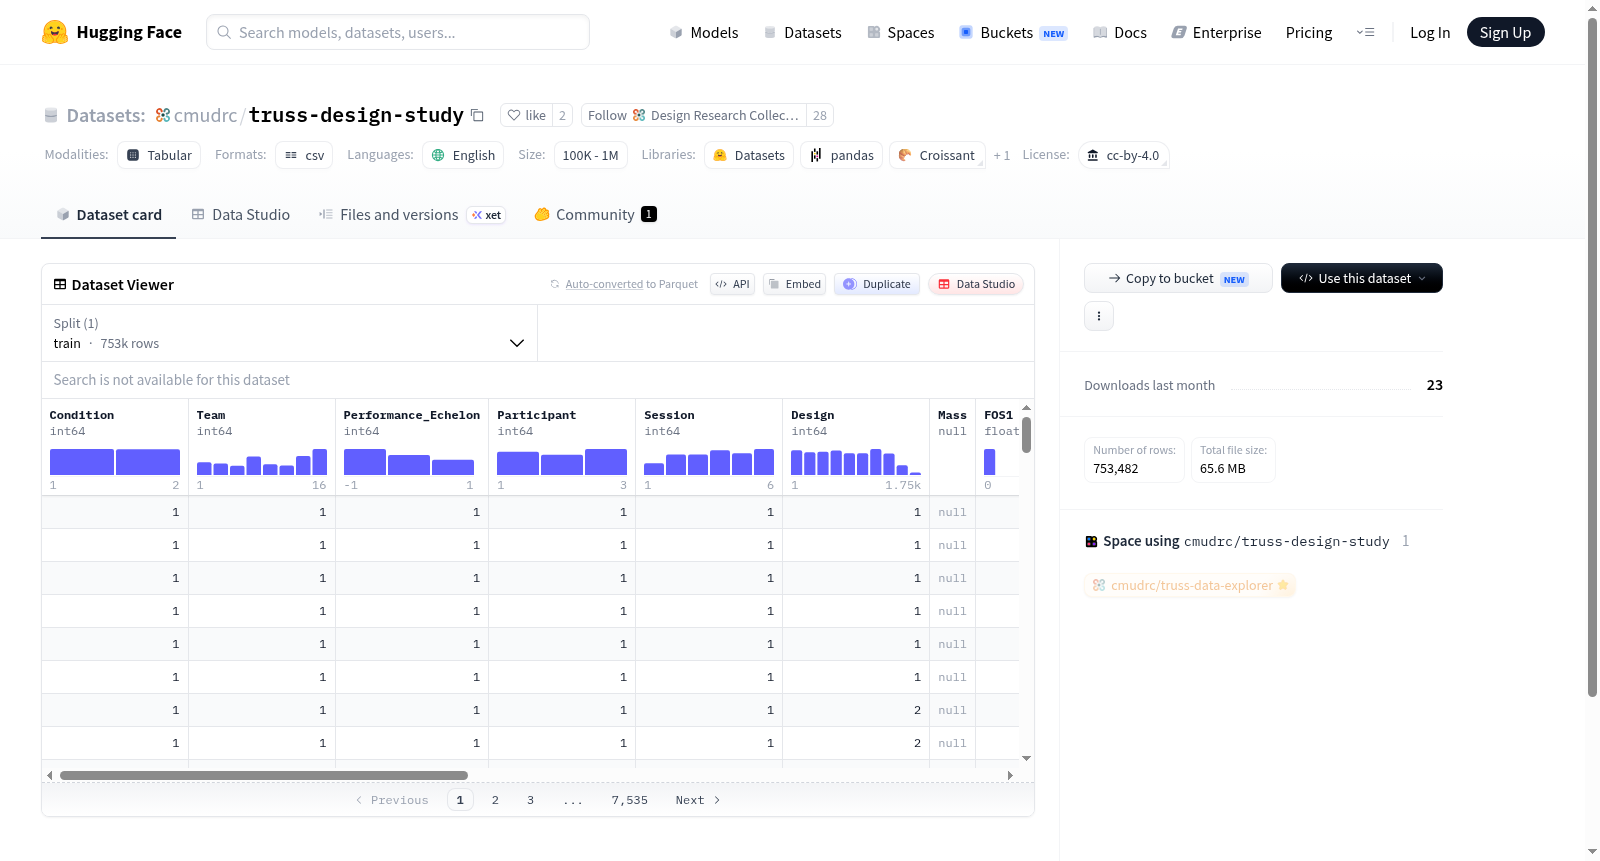Open the three-dot more options button
Viewport: 1600px width, 861px height.
pos(1099,316)
